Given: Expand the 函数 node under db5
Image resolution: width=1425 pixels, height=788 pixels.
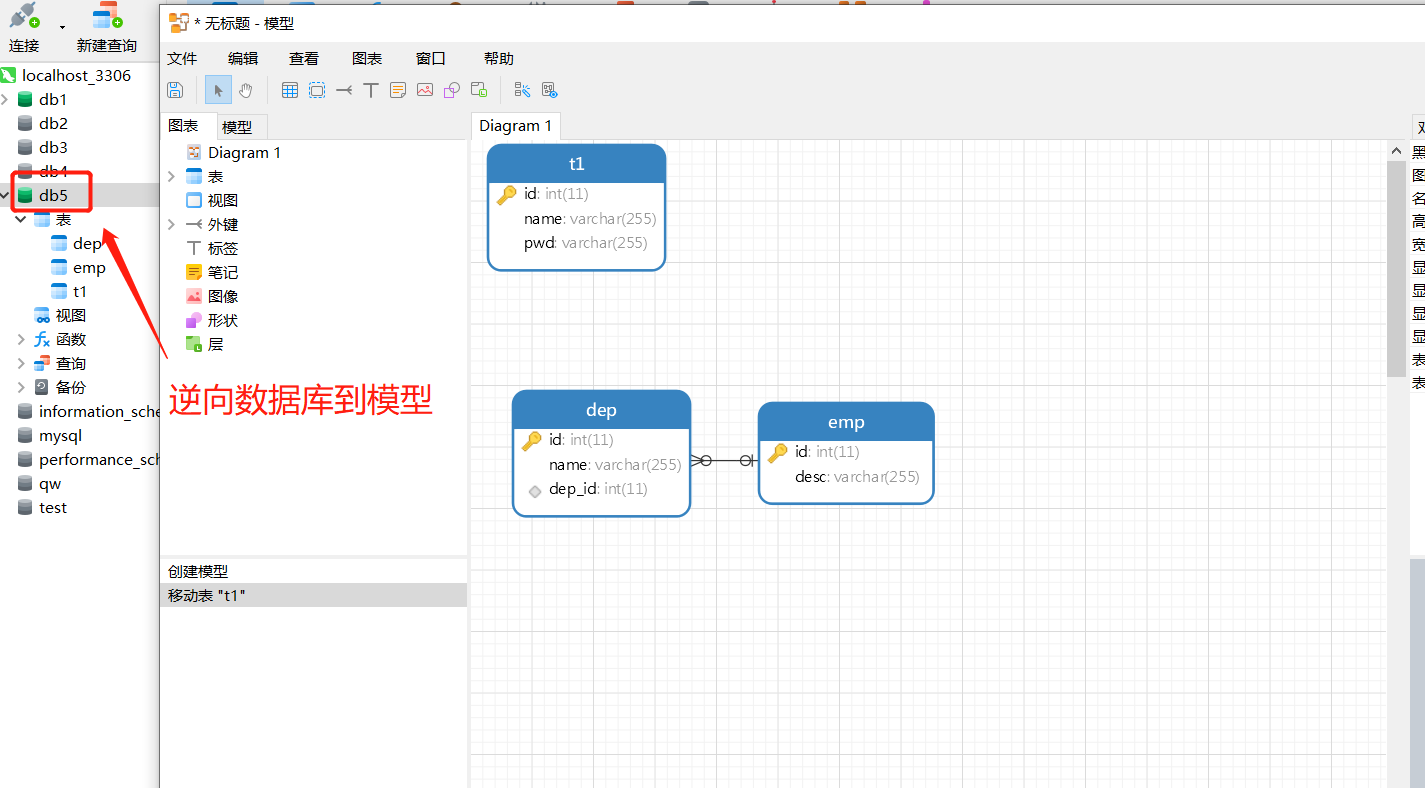Looking at the screenshot, I should pos(21,340).
